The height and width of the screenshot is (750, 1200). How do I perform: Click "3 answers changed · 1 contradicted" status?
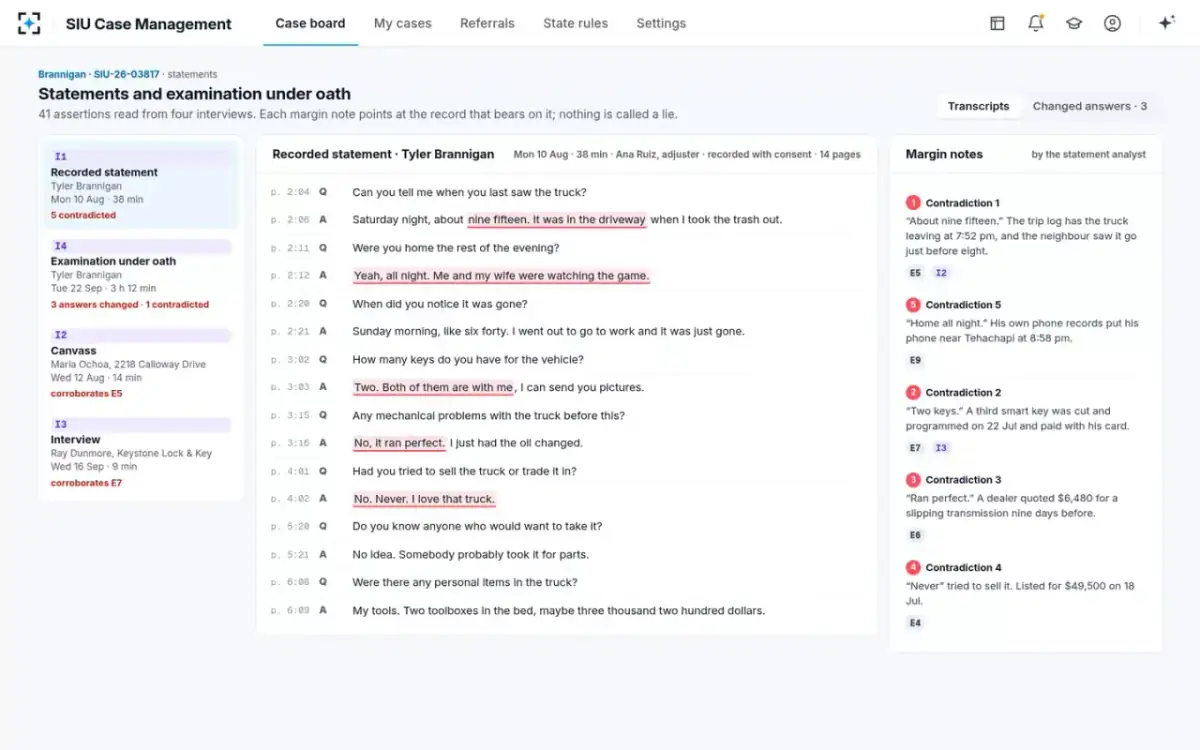130,304
